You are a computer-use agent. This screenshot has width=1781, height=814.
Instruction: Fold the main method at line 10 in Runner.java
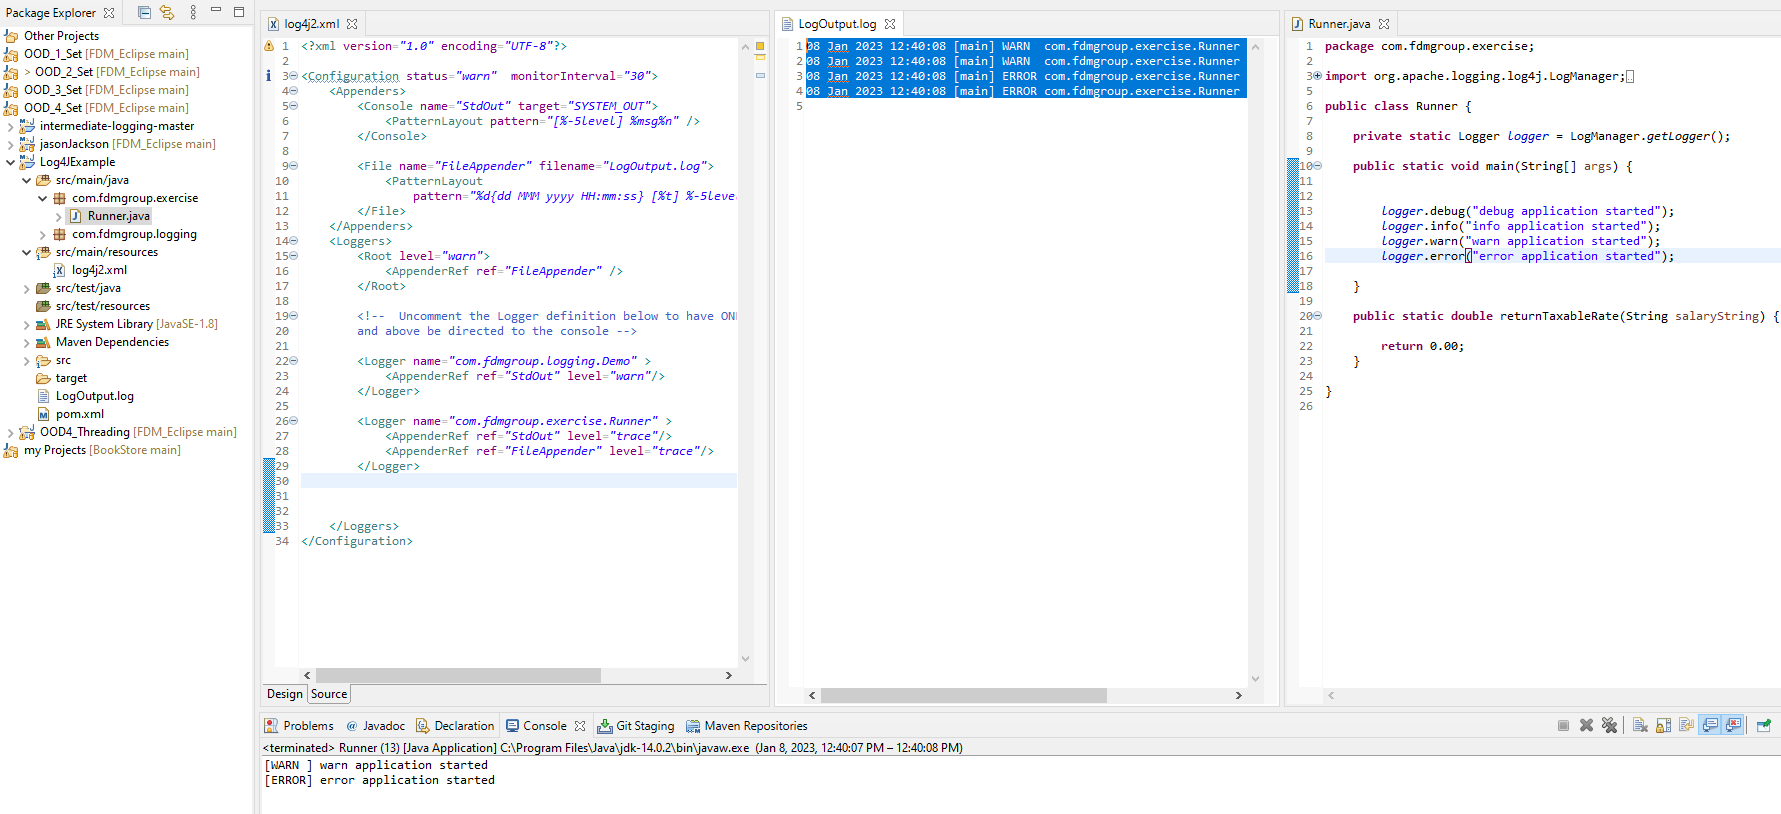click(x=1317, y=166)
